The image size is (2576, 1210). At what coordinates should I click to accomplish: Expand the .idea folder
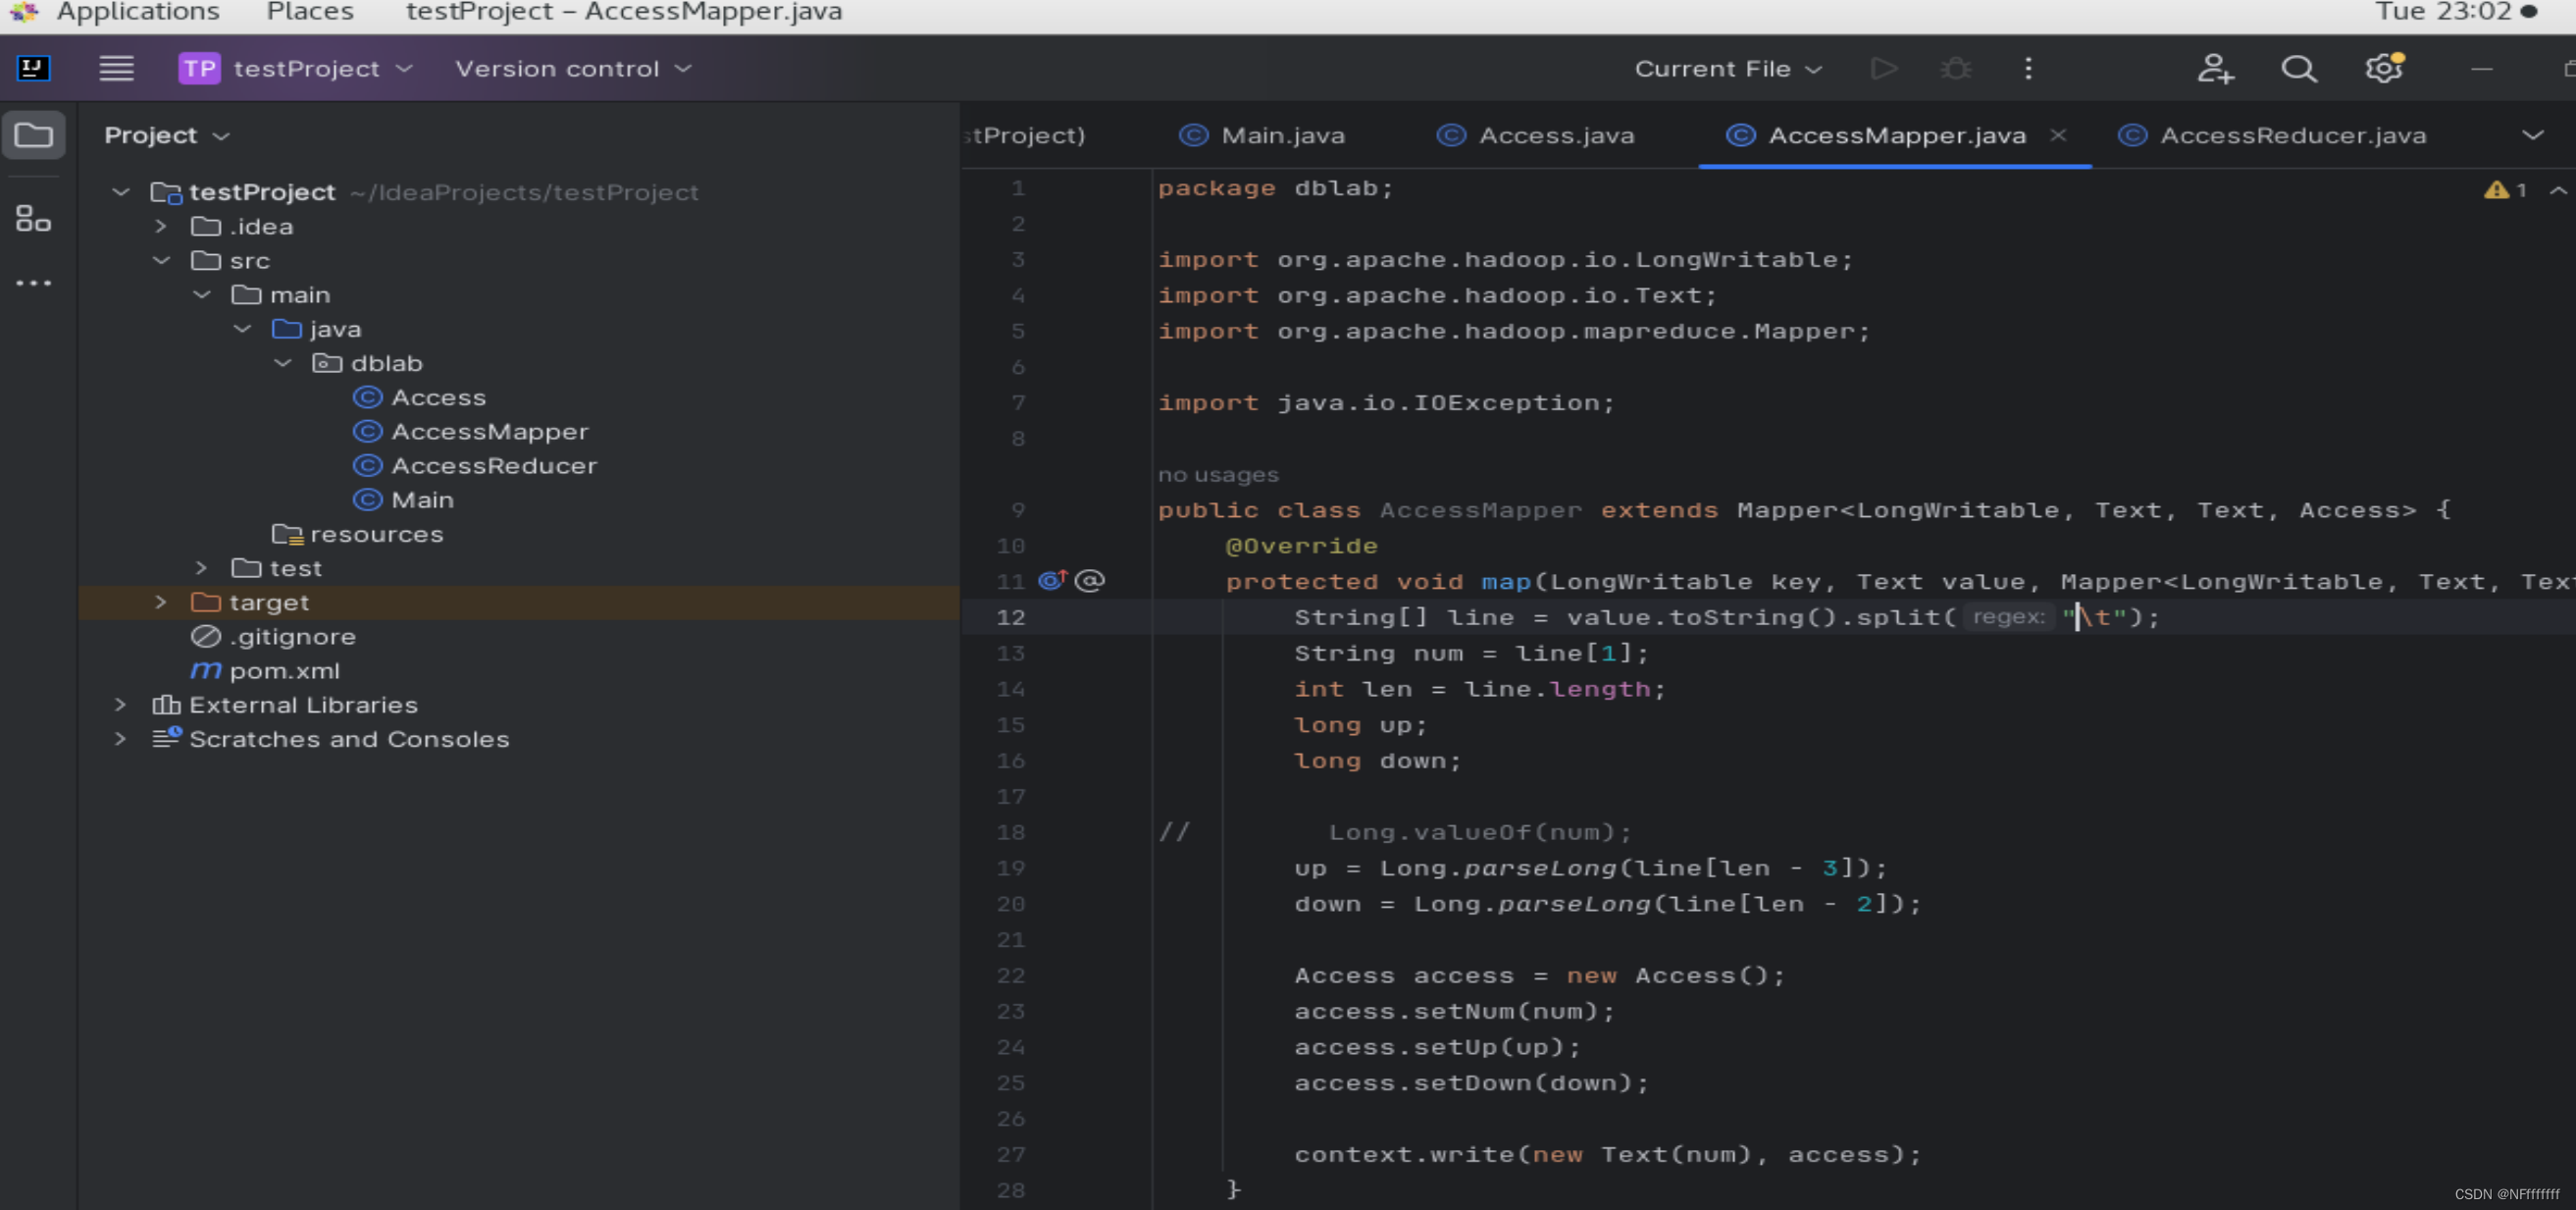coord(161,226)
